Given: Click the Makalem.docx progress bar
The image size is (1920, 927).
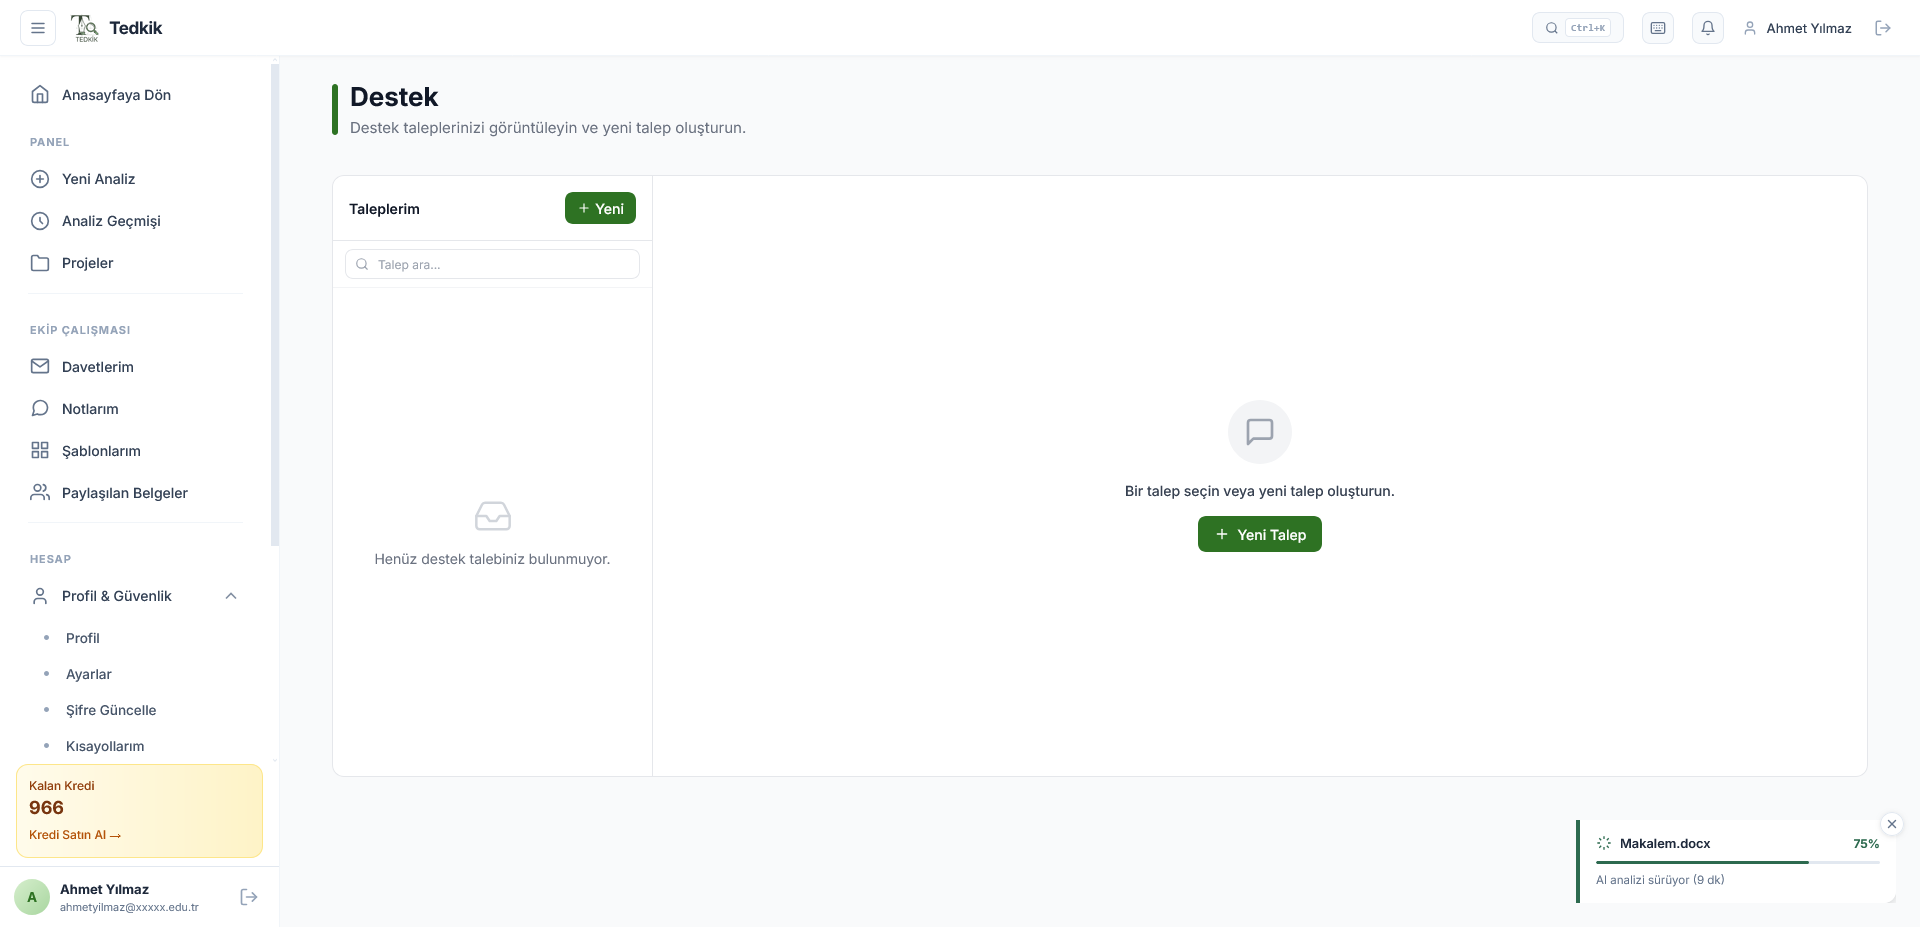Looking at the screenshot, I should coord(1738,862).
